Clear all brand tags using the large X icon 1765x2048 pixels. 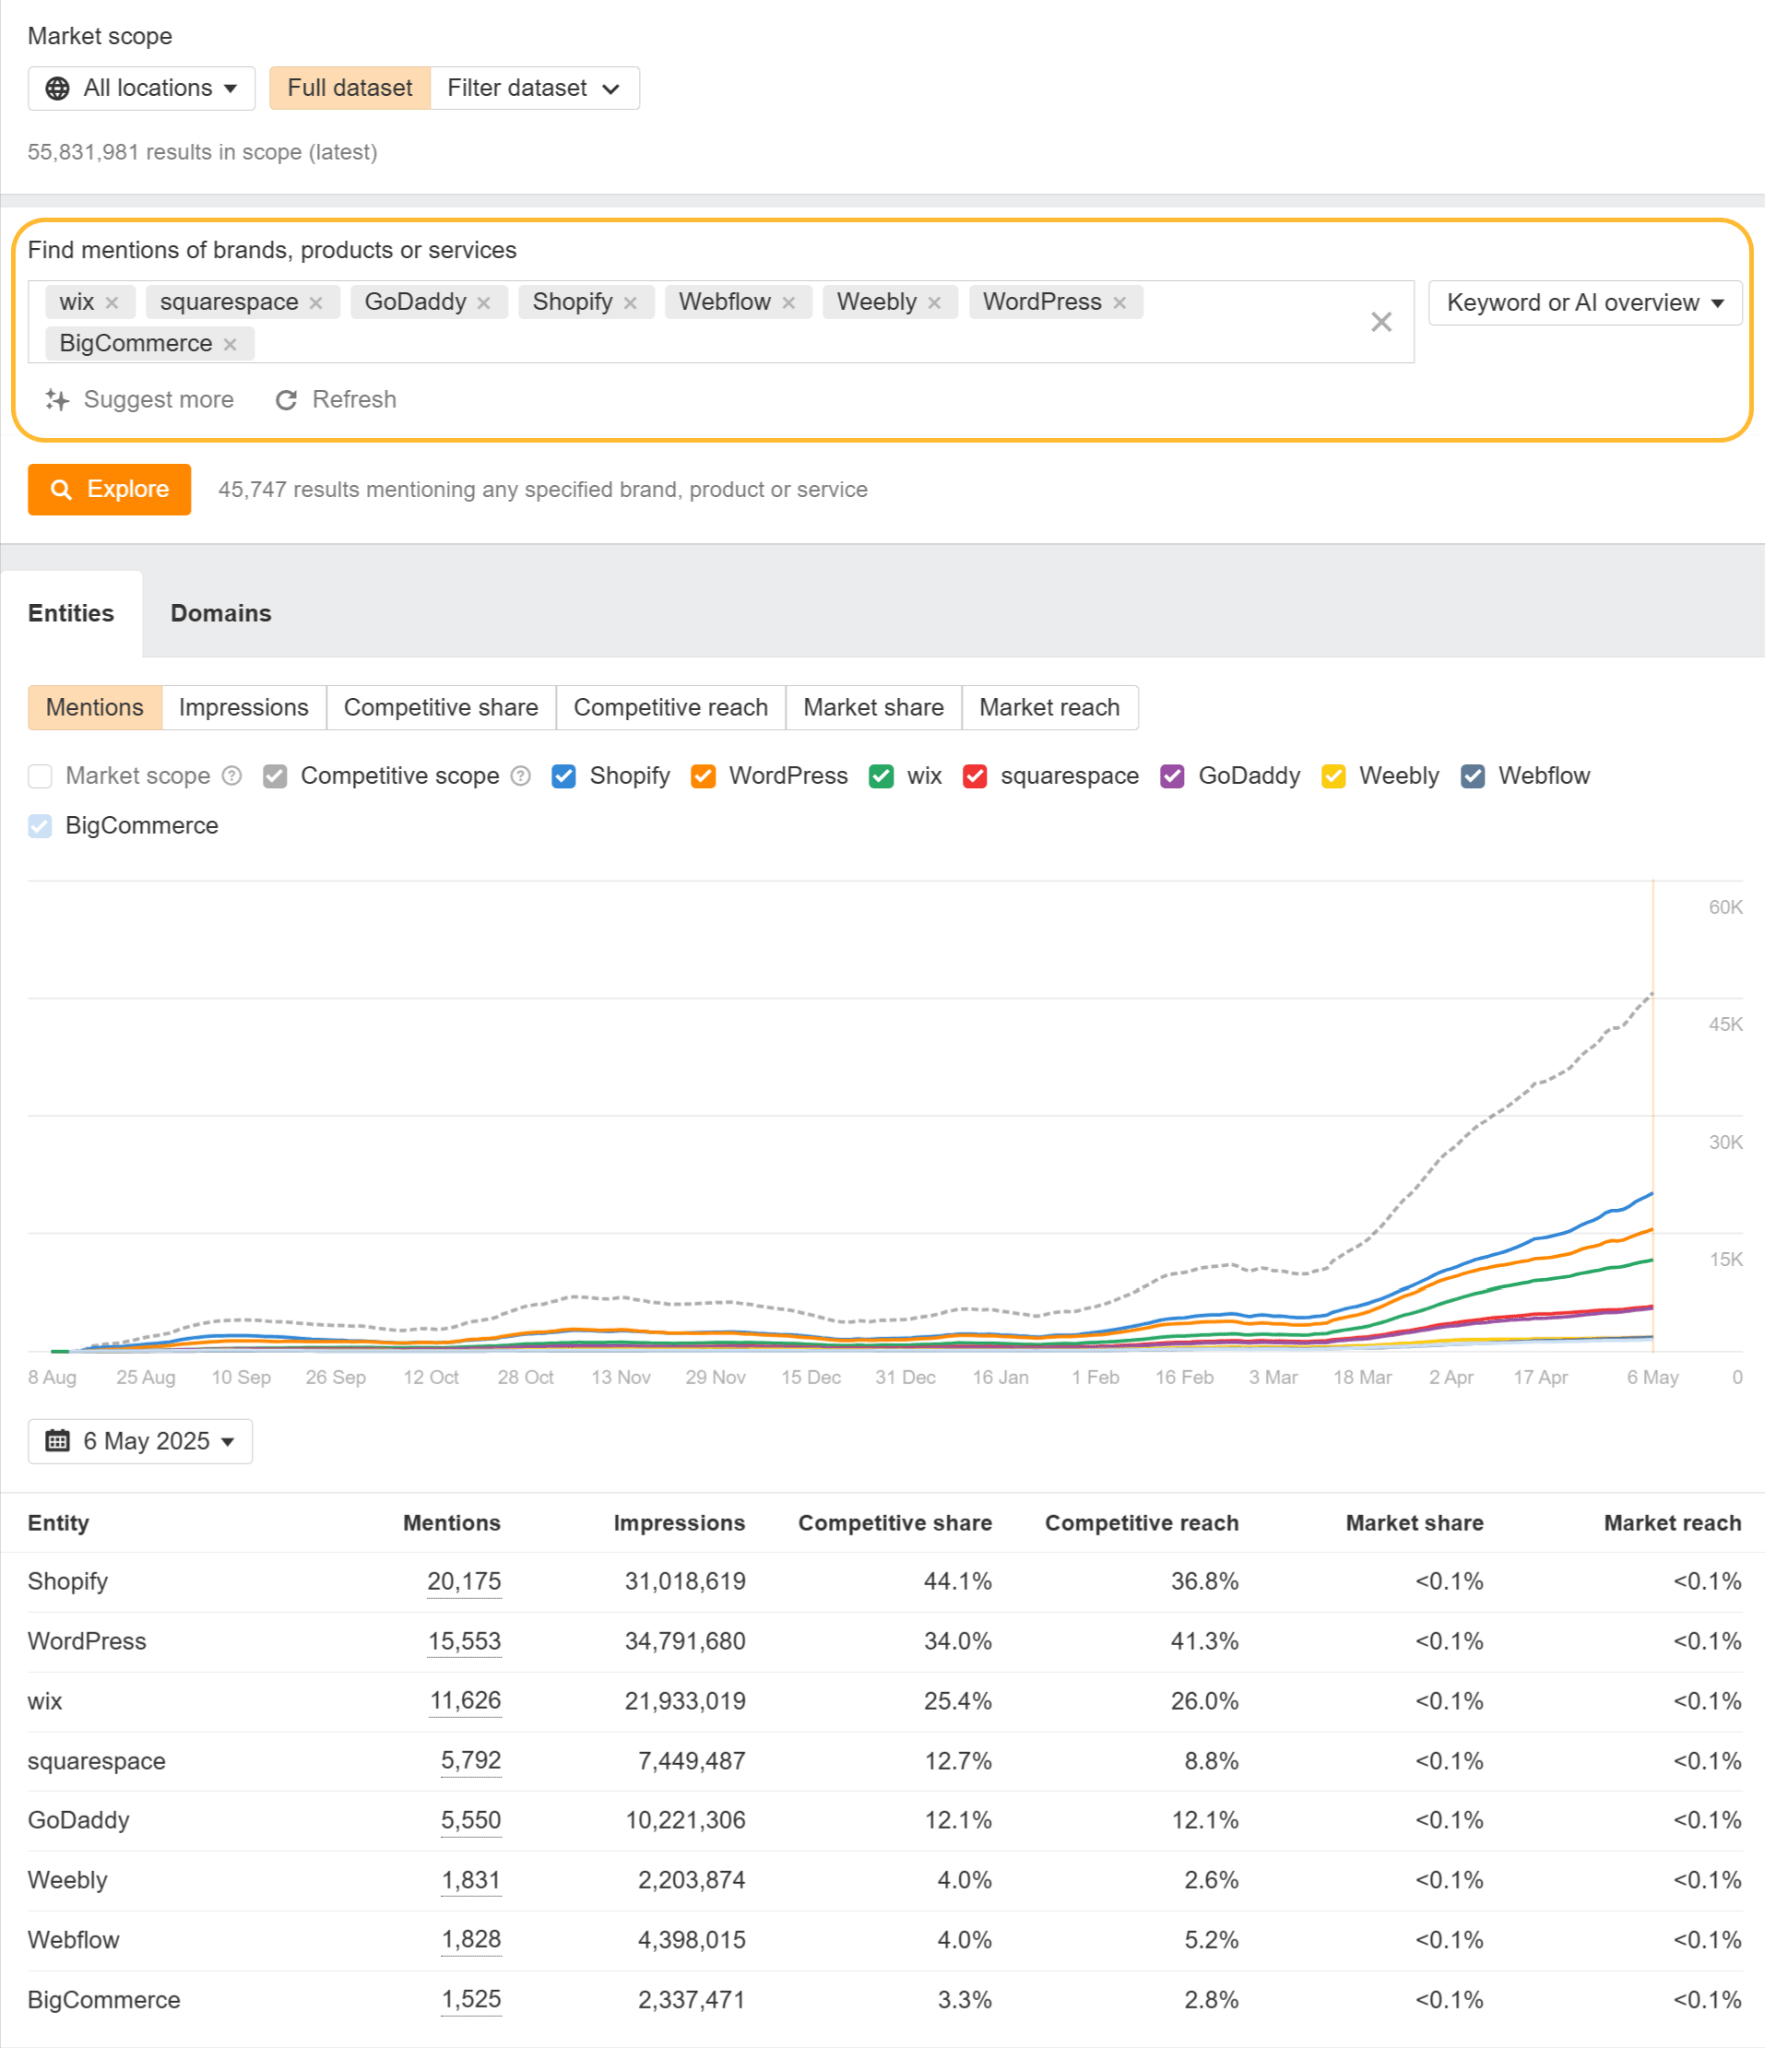click(x=1382, y=321)
